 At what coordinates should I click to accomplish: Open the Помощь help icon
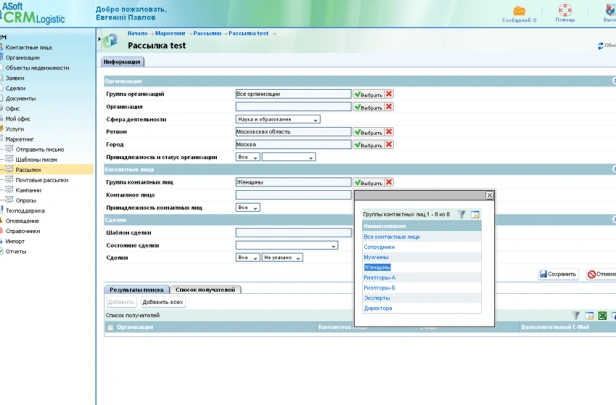[565, 12]
